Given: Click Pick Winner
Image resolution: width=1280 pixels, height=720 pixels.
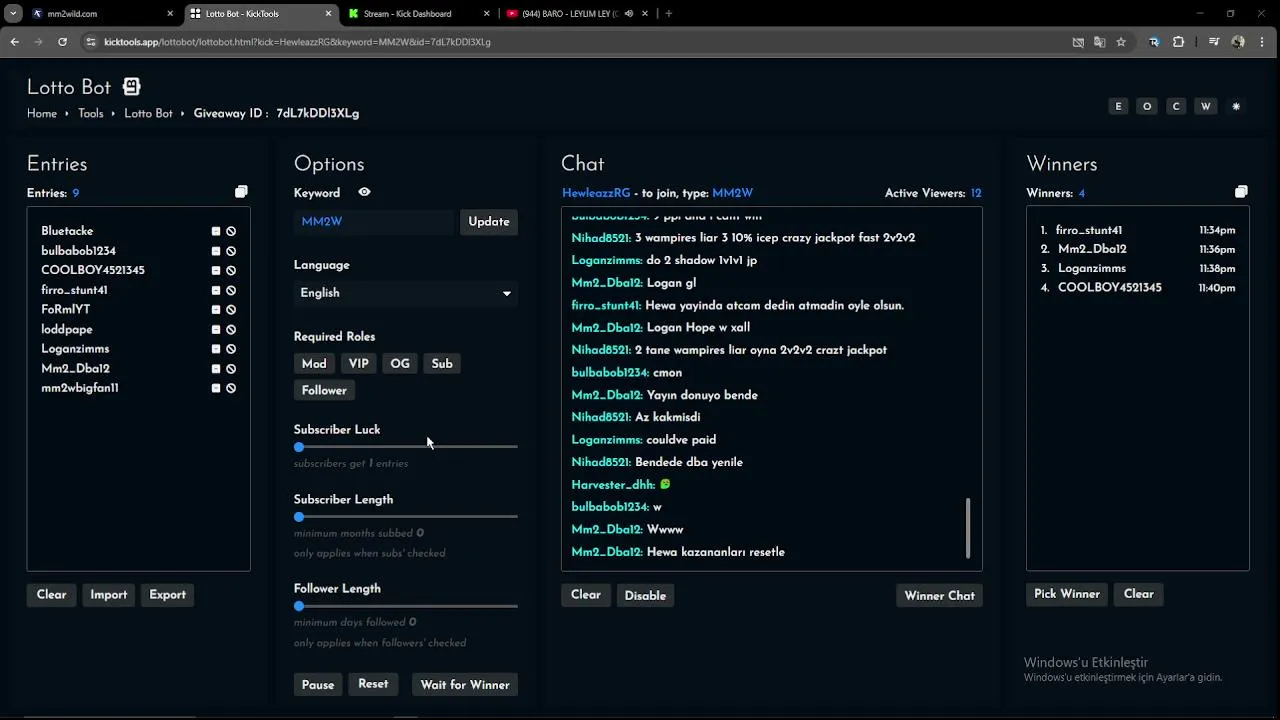Looking at the screenshot, I should 1066,594.
